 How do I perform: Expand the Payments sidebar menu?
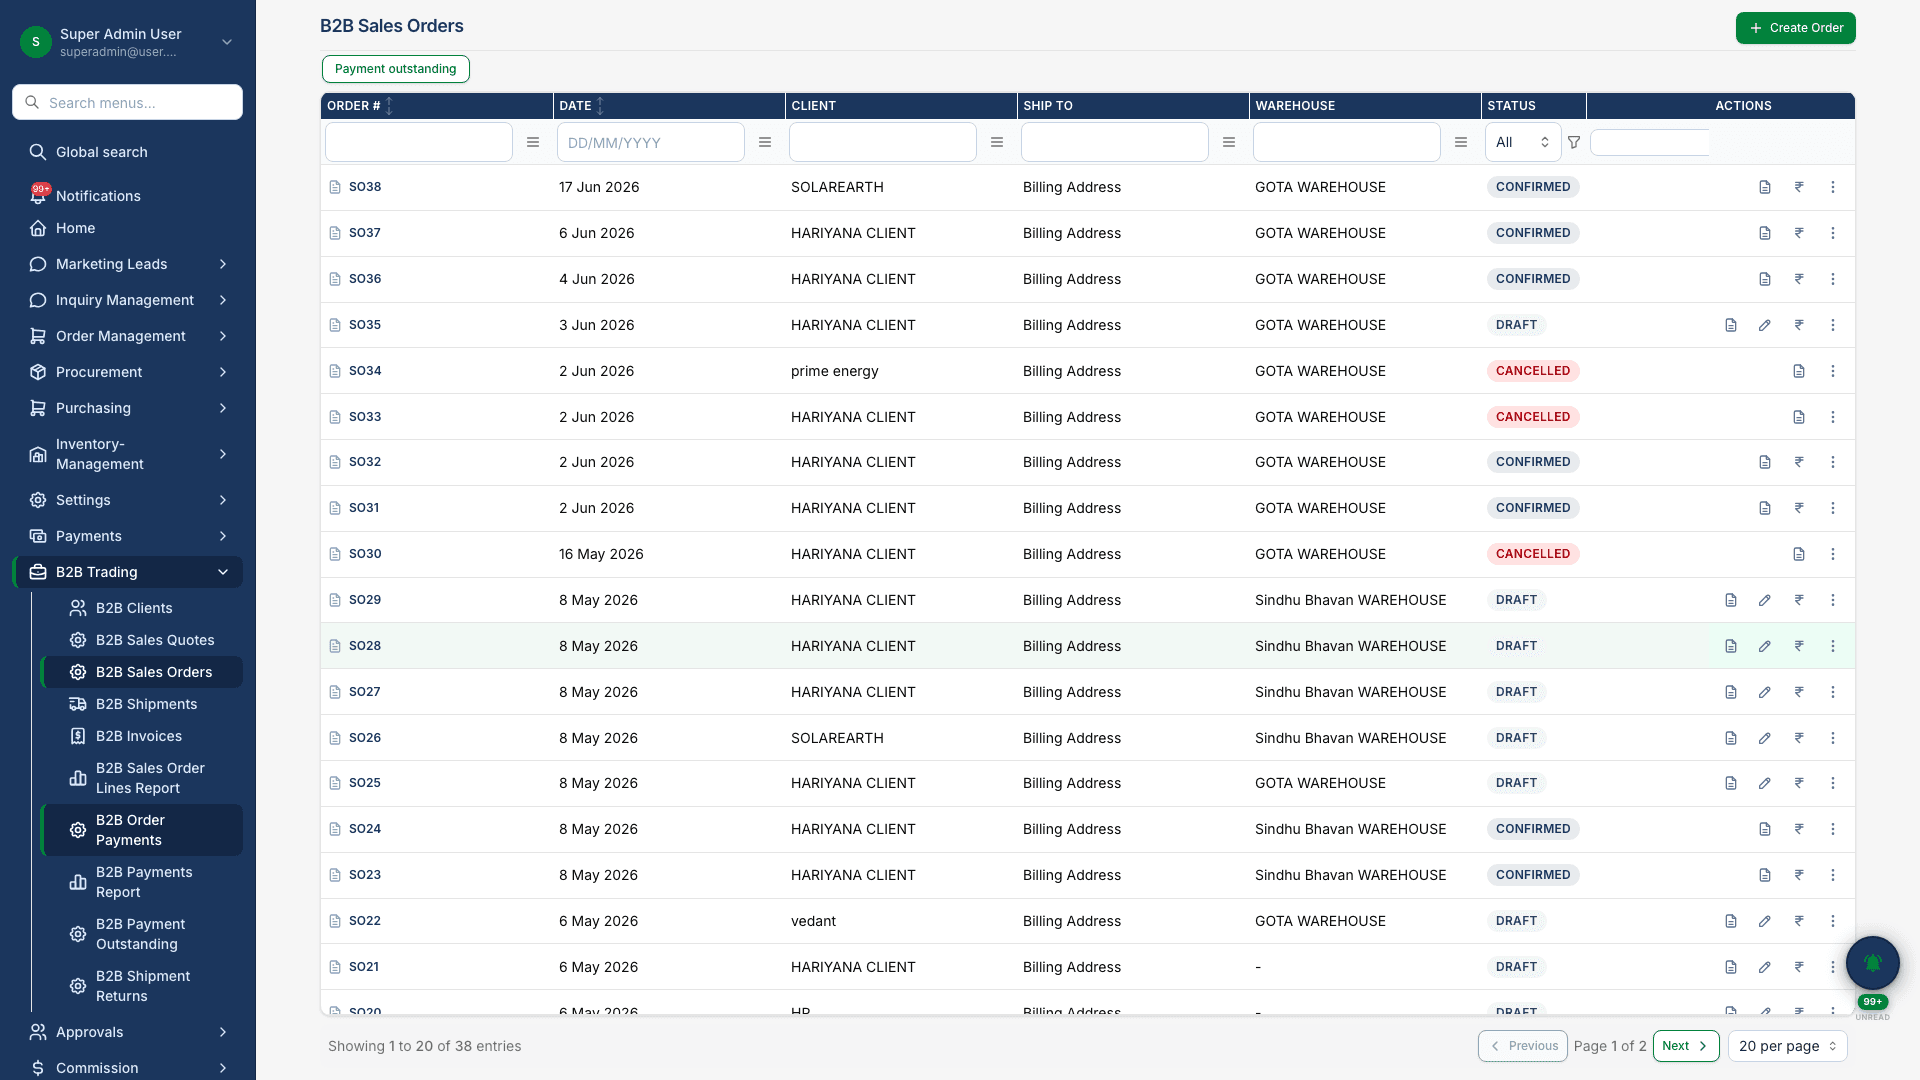pyautogui.click(x=128, y=536)
